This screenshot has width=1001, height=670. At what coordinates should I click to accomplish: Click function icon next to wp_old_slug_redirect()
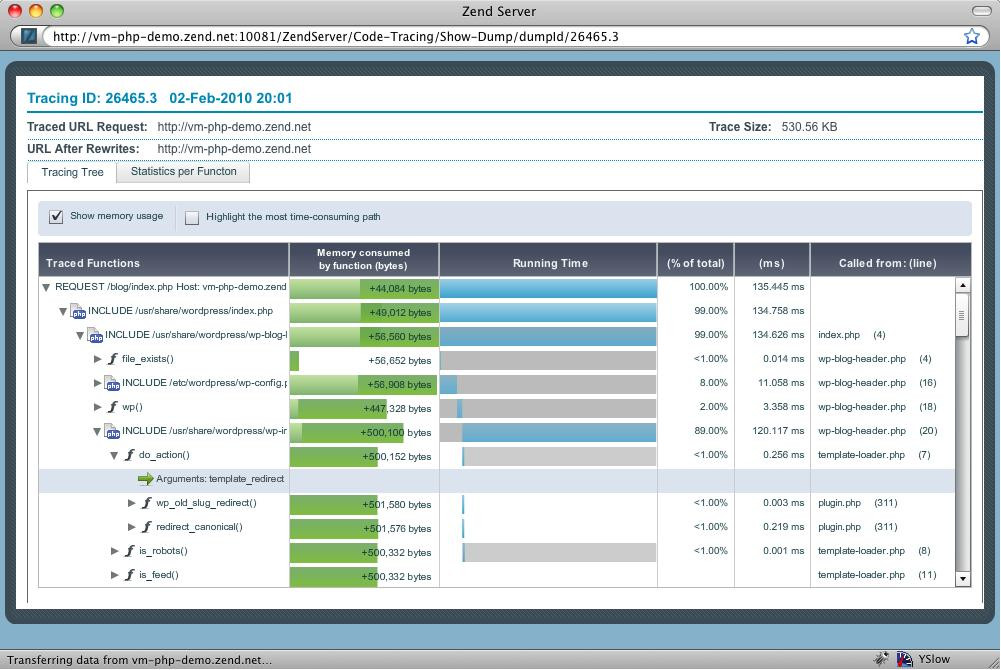coord(146,503)
